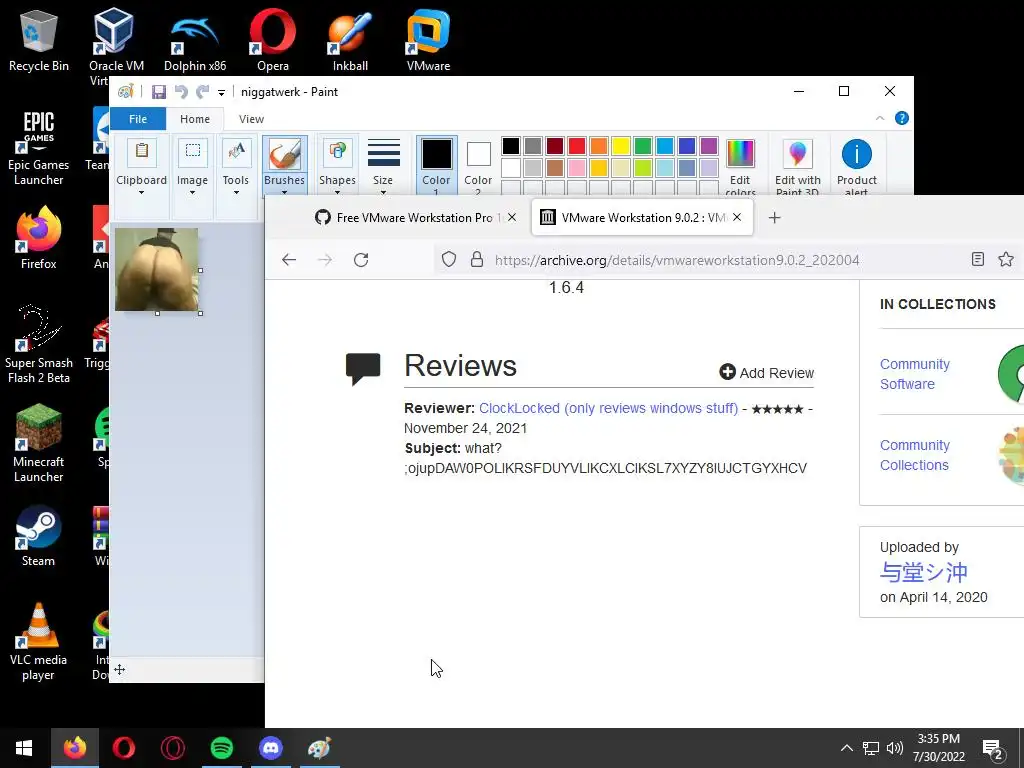Select Color 1 black swatch button
Viewport: 1024px width, 768px height.
[436, 166]
